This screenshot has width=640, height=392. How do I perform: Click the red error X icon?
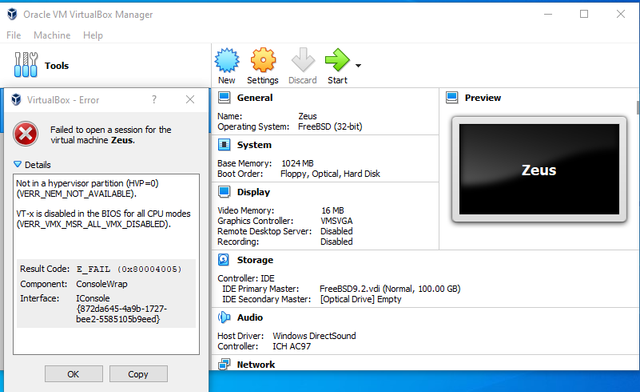click(x=26, y=134)
